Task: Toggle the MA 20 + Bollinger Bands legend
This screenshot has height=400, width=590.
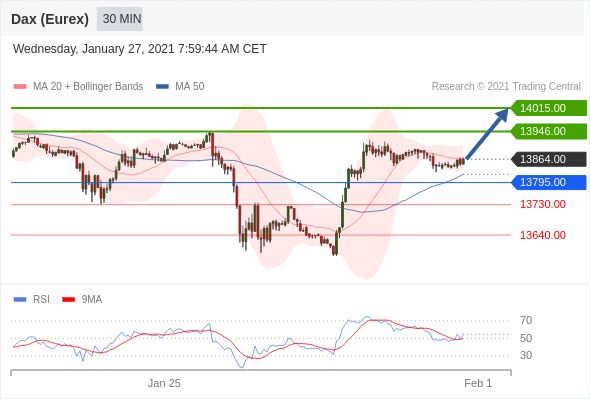Action: tap(88, 87)
